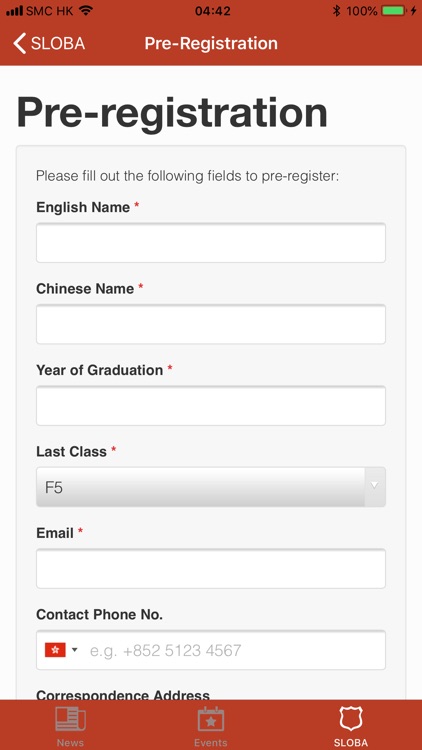Tap the battery indicator icon

394,11
